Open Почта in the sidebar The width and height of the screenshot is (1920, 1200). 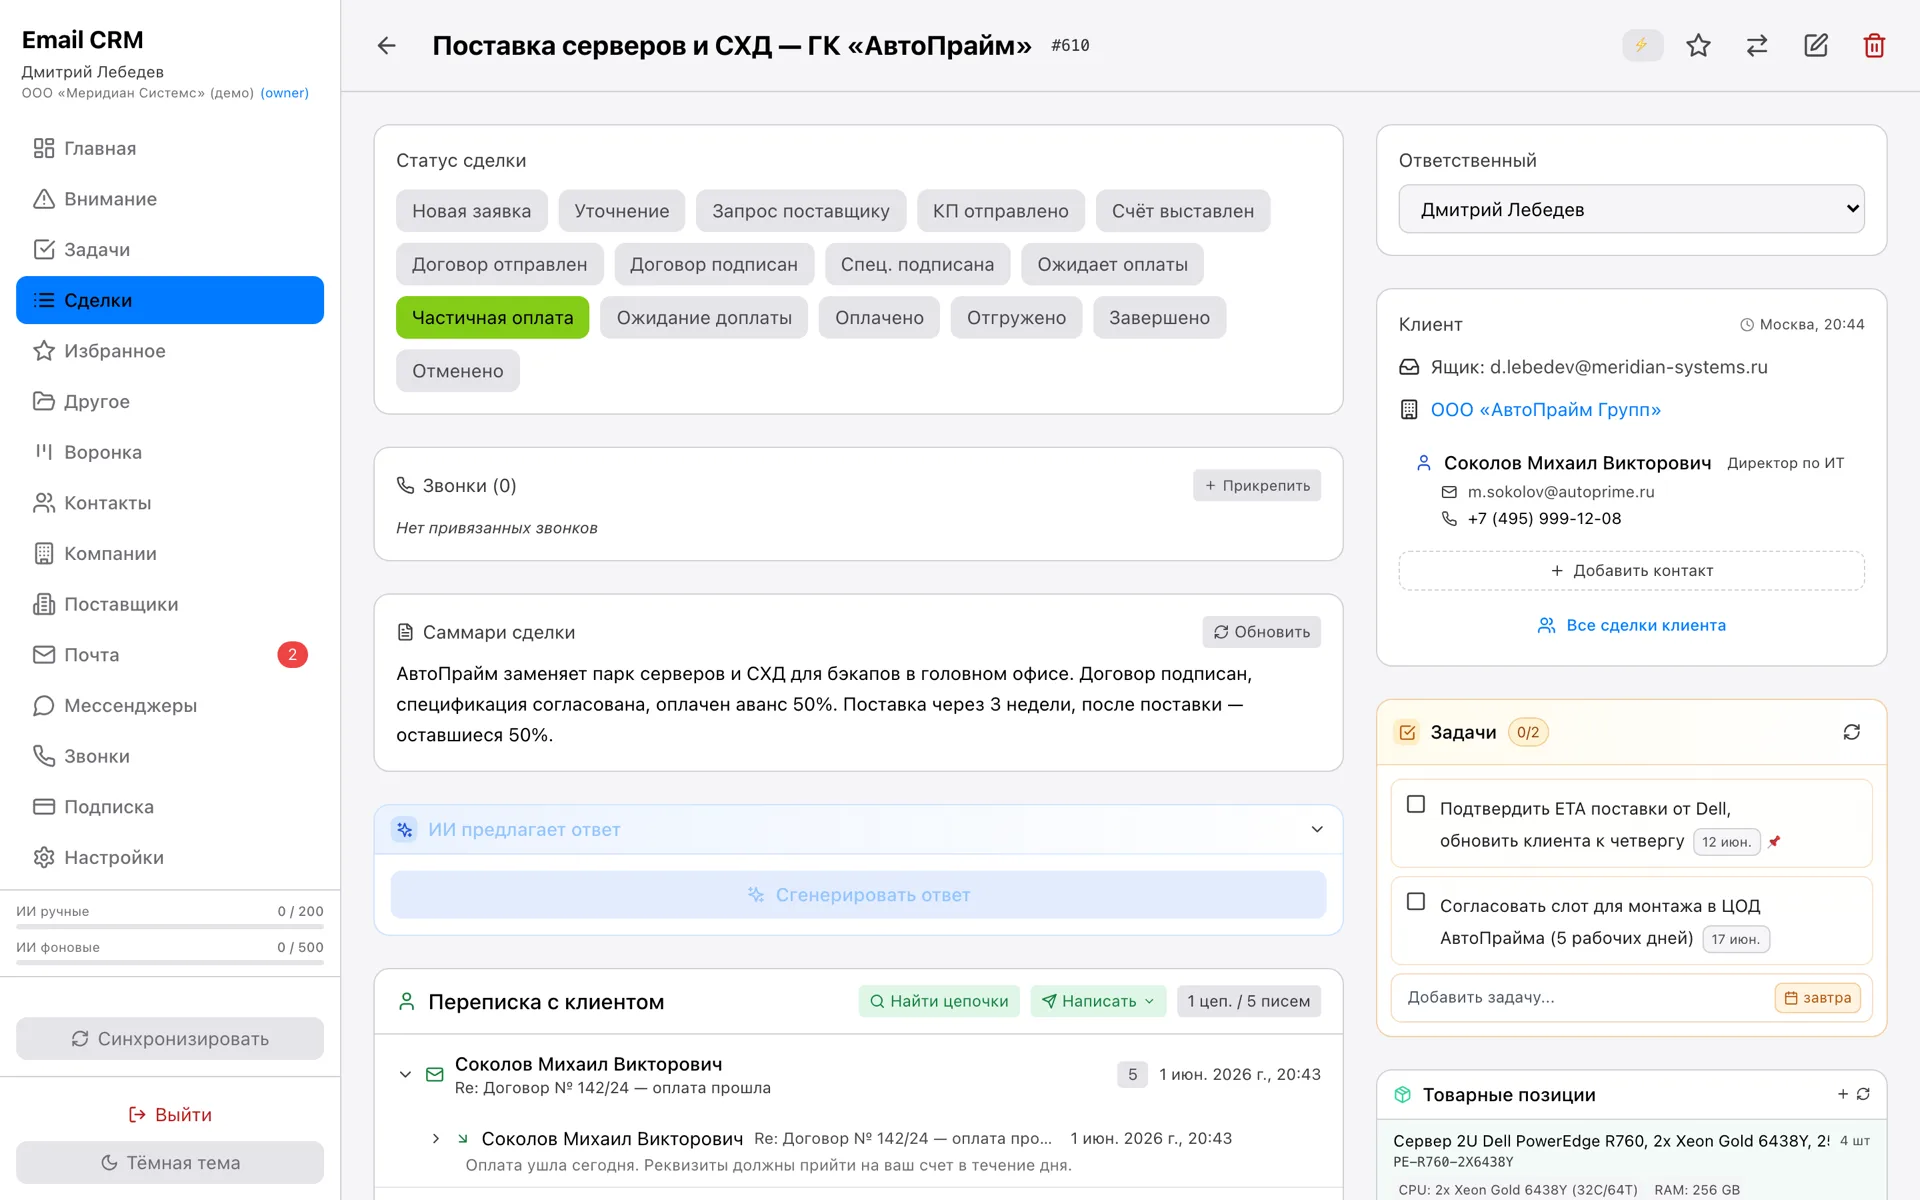pos(170,655)
